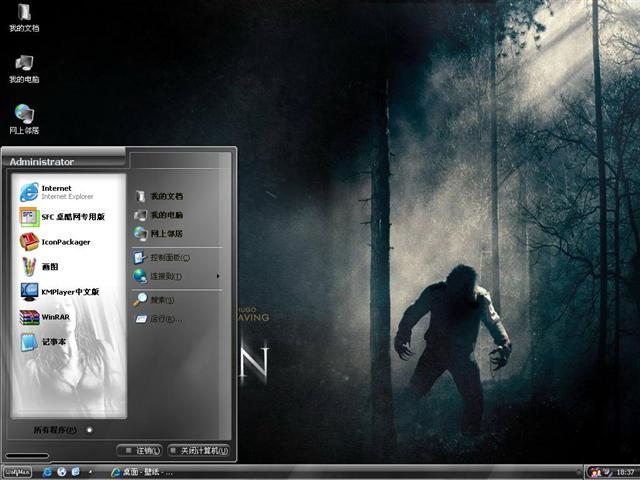The width and height of the screenshot is (640, 480).
Task: Select 网上邻居 desktop icon
Action: click(x=24, y=120)
